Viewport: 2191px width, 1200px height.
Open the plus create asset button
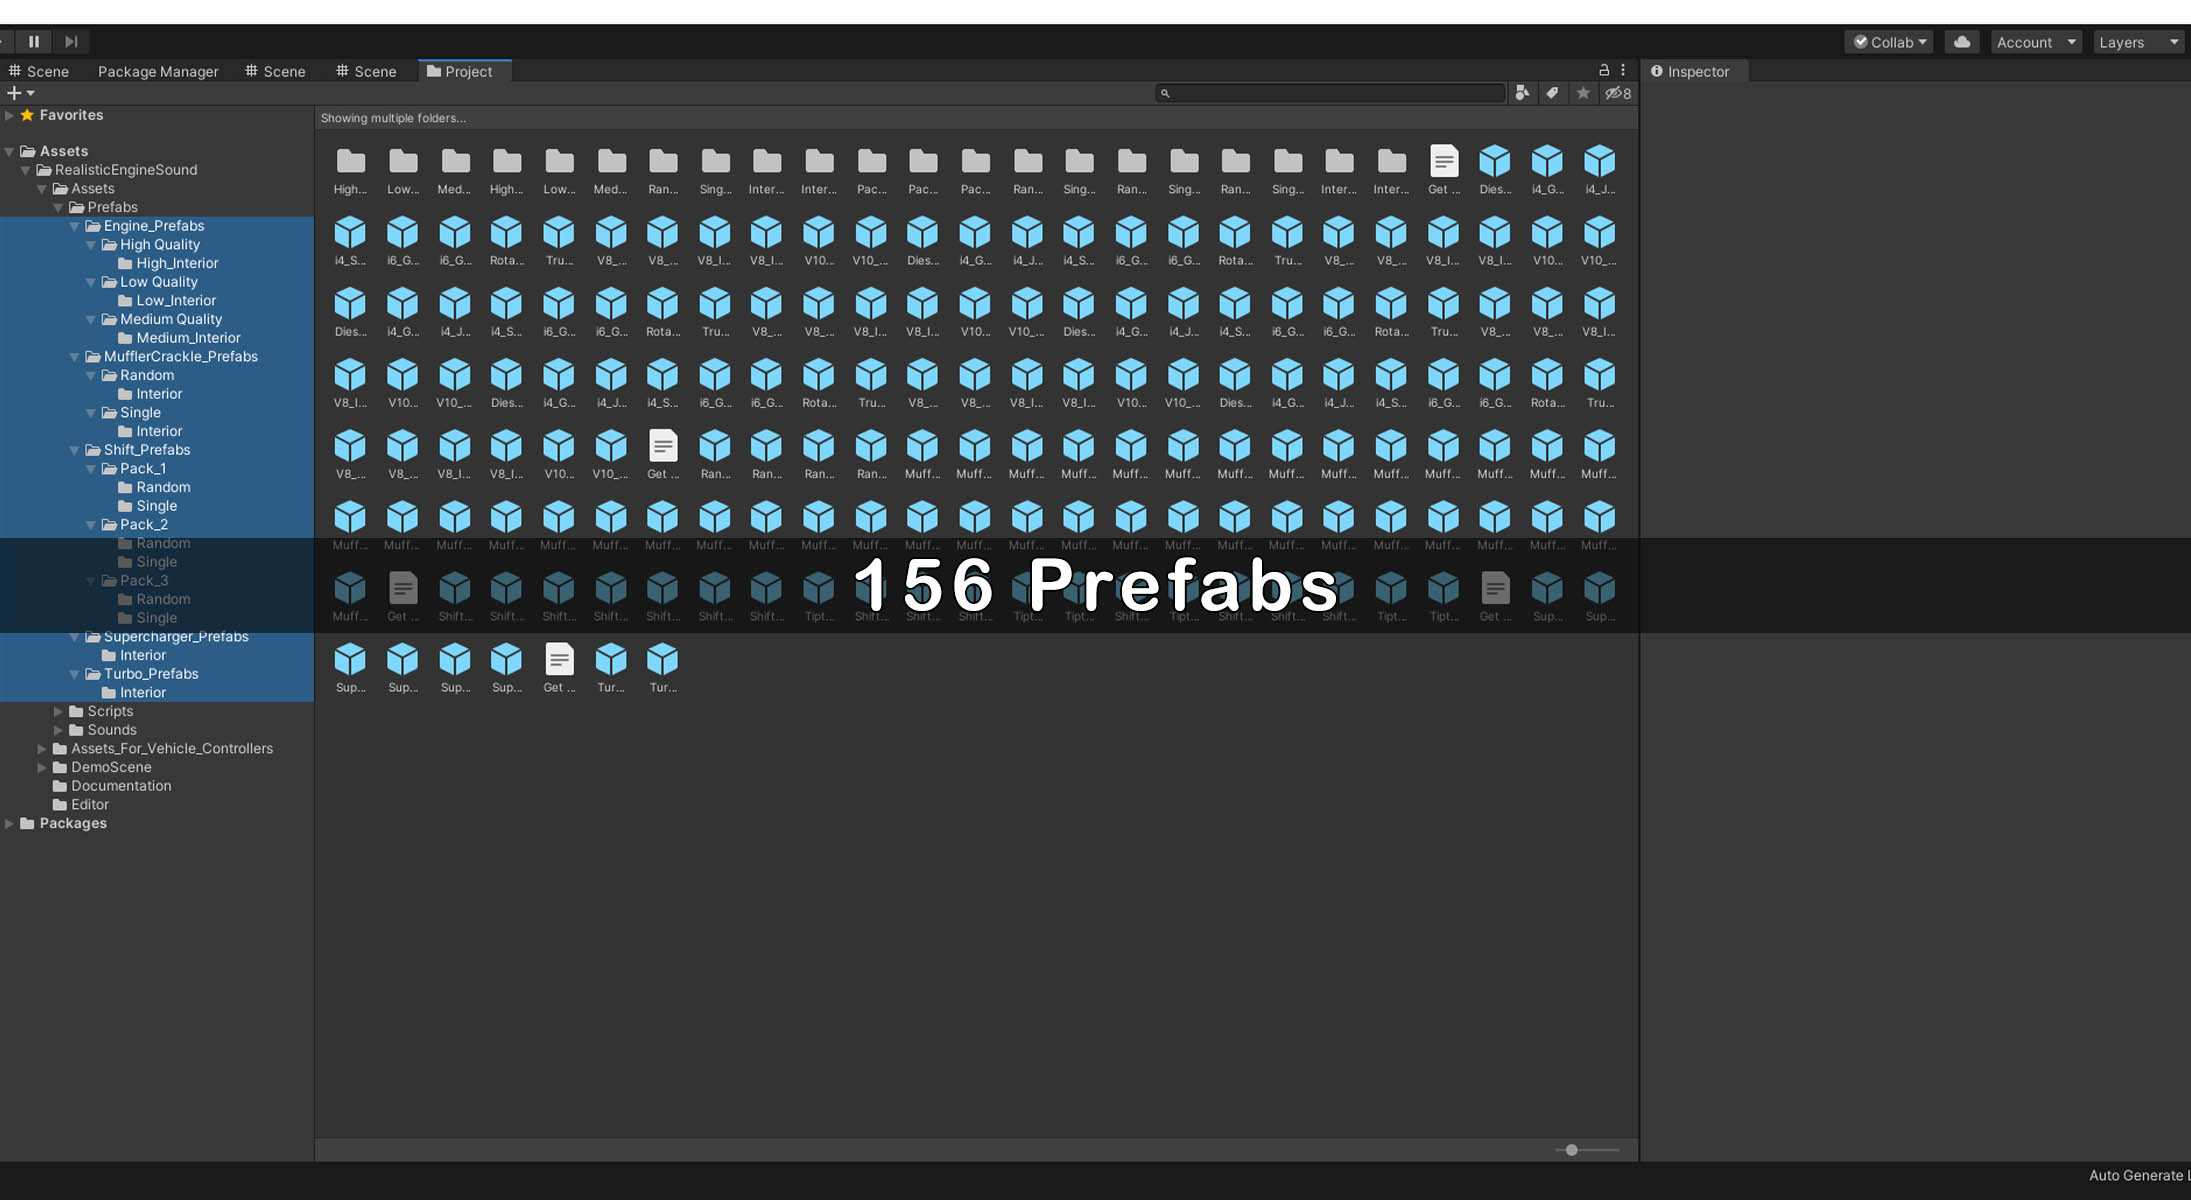click(15, 93)
